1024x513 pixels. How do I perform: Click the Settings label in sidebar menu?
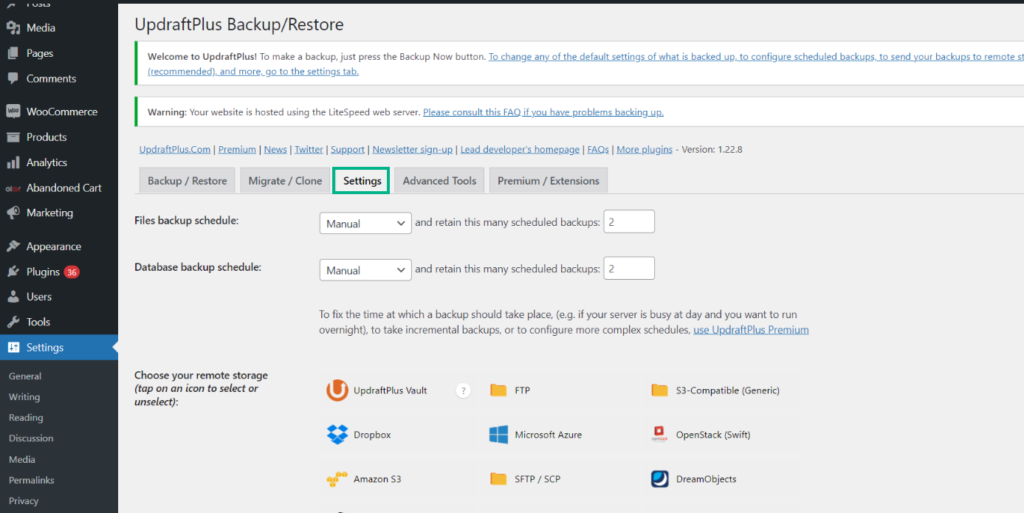point(45,347)
